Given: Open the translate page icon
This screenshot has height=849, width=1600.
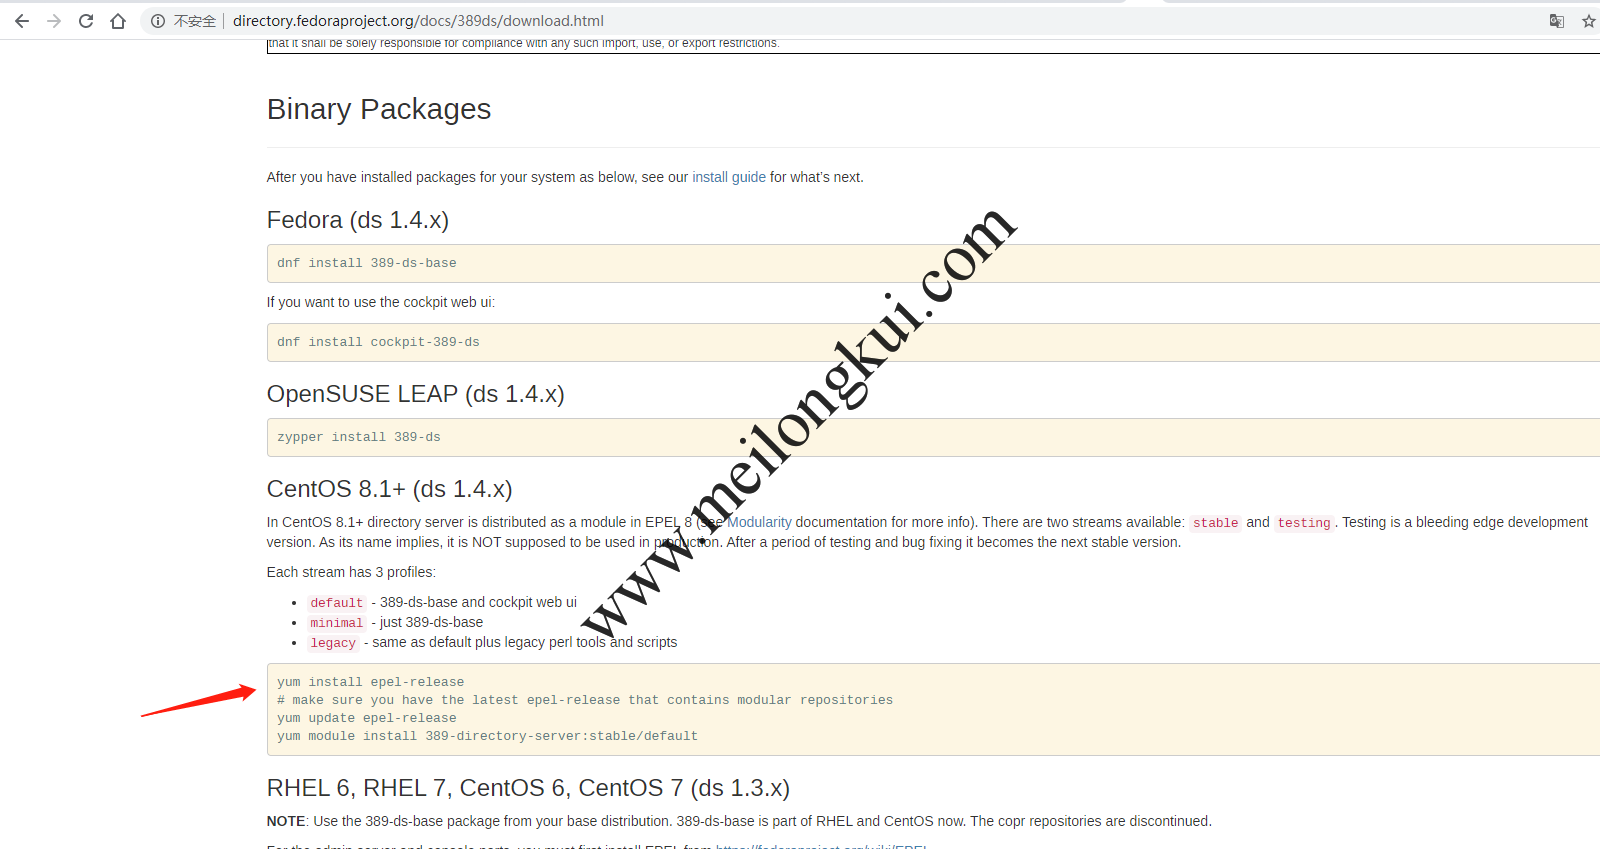Looking at the screenshot, I should [1557, 21].
